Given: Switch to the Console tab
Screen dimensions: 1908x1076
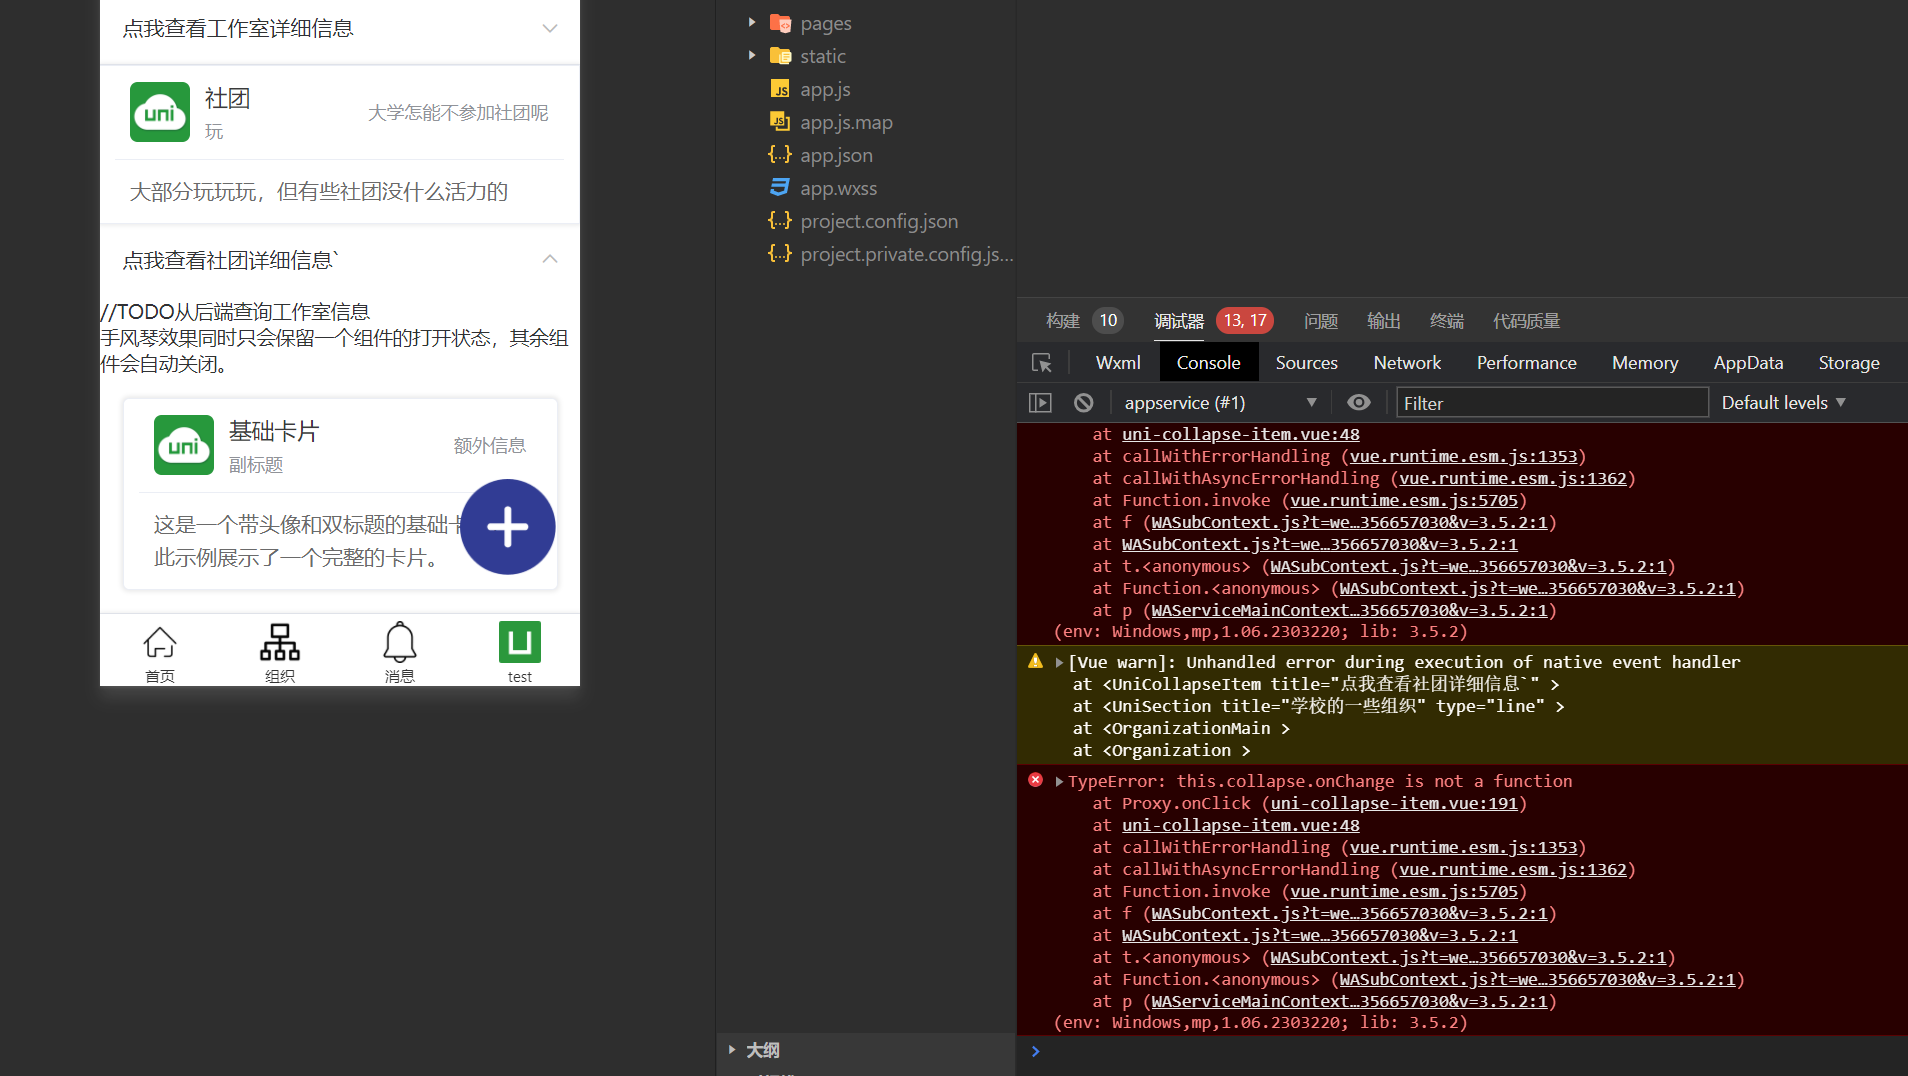Looking at the screenshot, I should [x=1208, y=363].
